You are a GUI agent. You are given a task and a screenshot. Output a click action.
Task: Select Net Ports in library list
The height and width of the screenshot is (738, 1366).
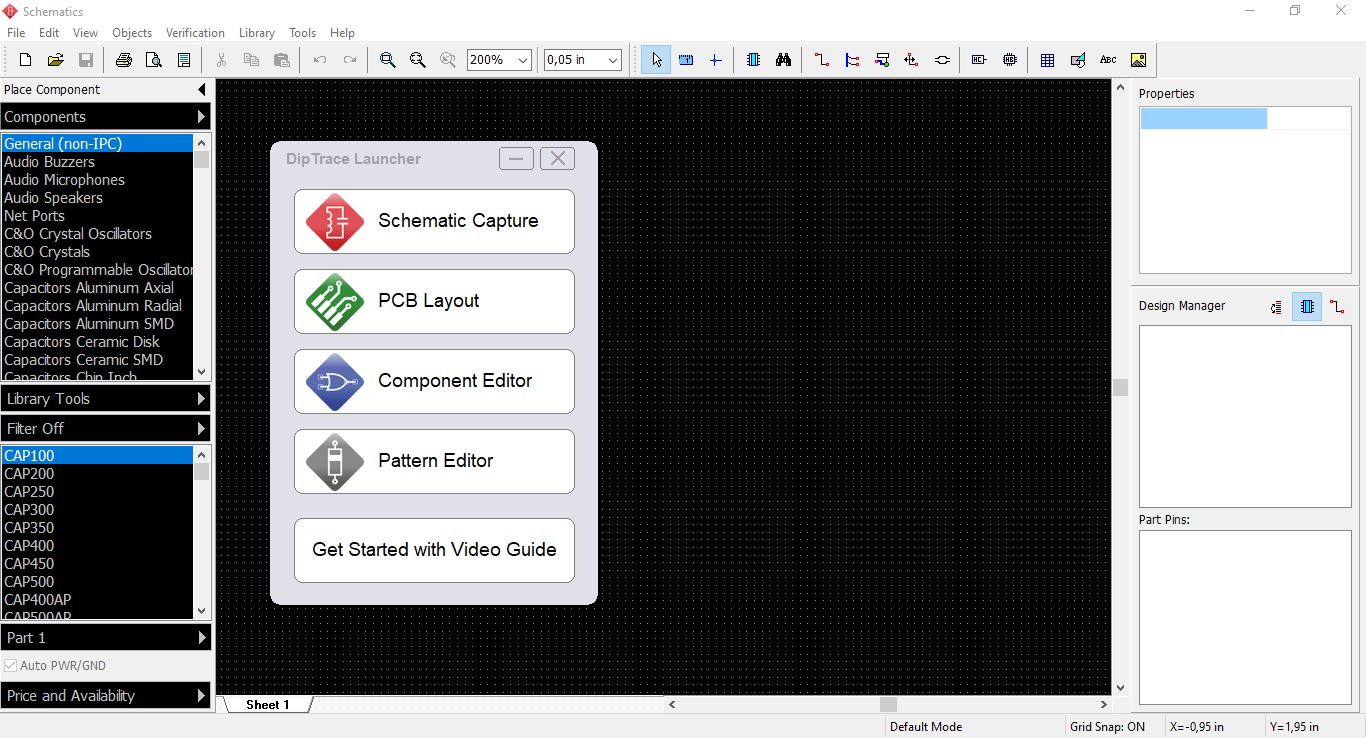click(97, 216)
